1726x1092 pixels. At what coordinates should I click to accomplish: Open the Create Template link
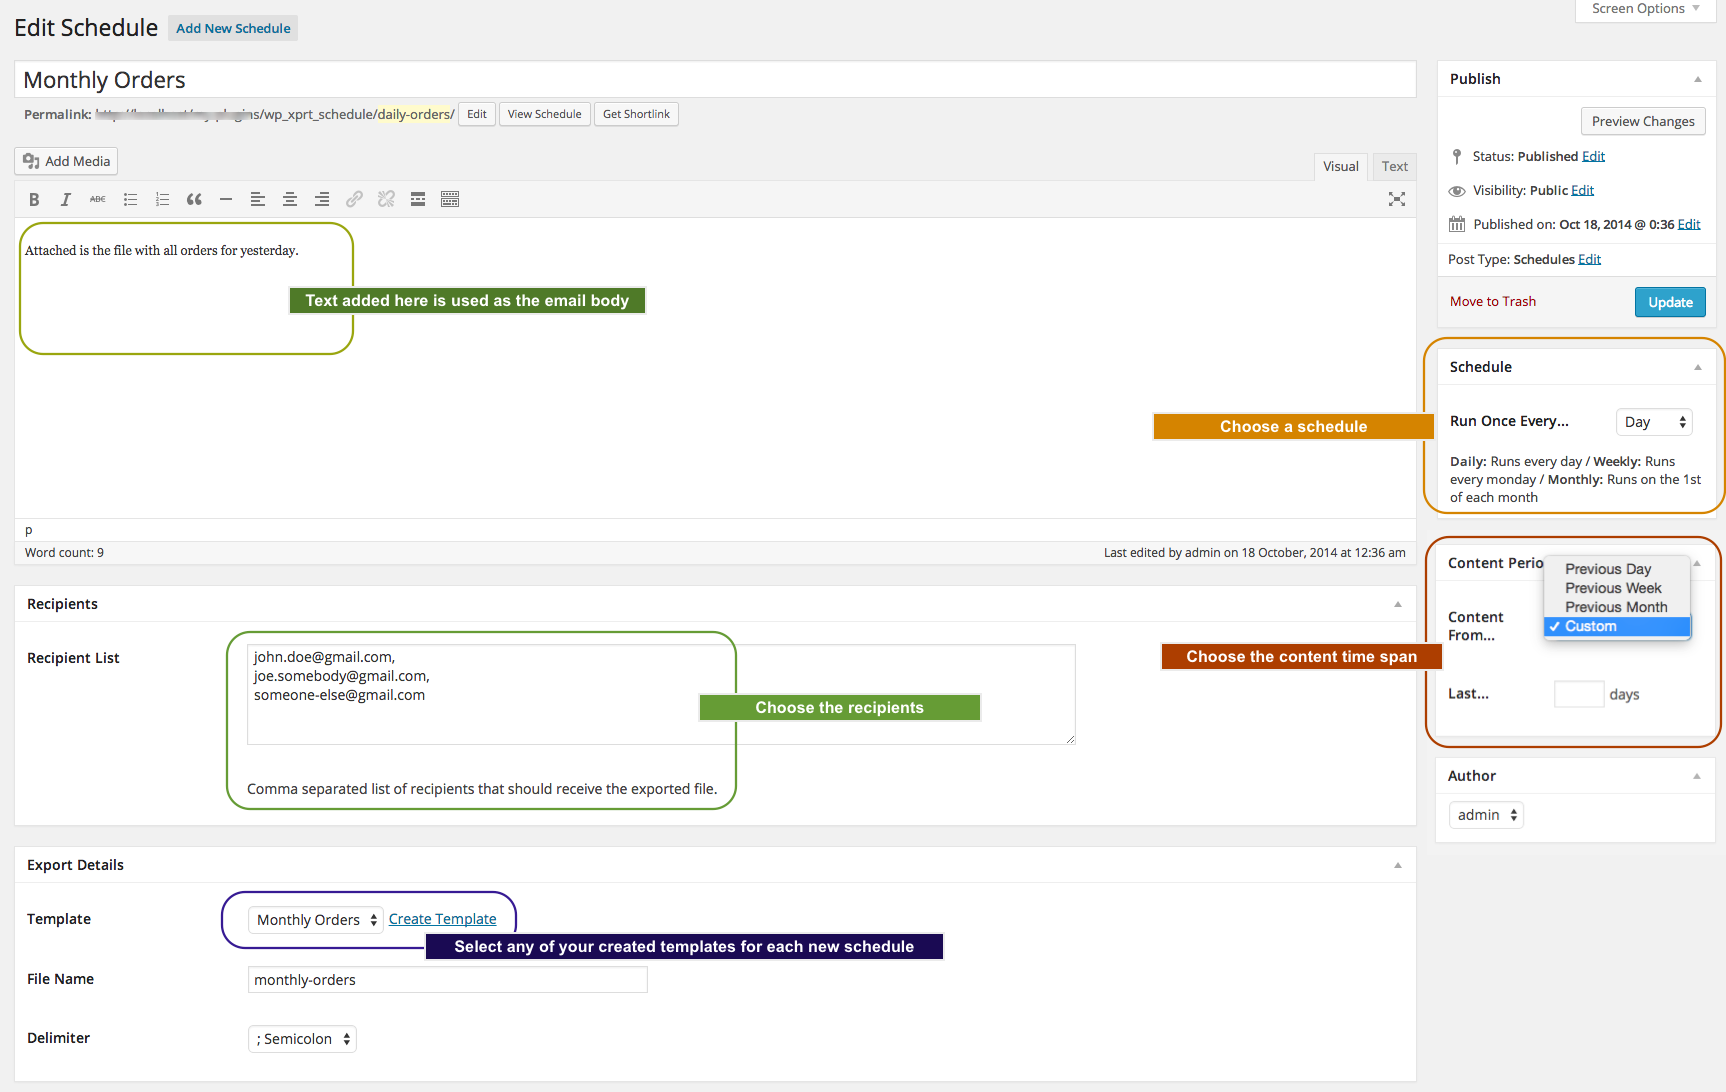tap(442, 919)
